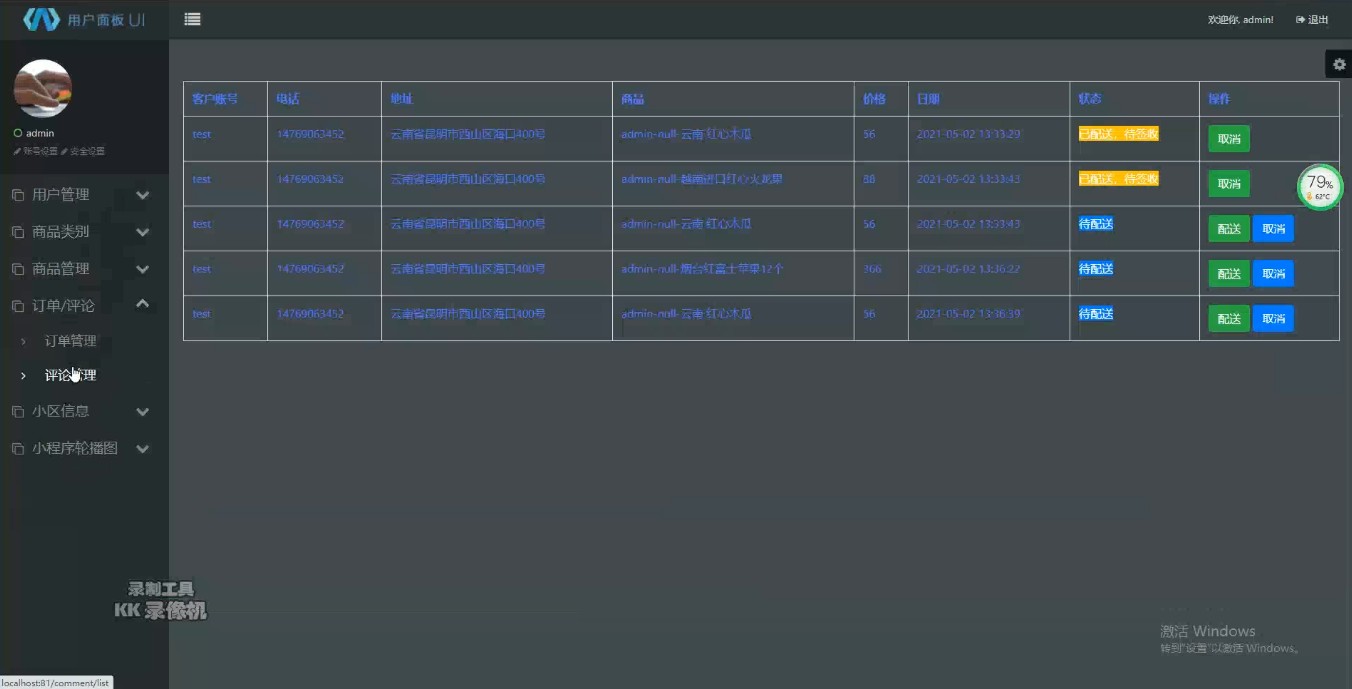Click the 用户面板 UI logo
Image resolution: width=1352 pixels, height=689 pixels.
pyautogui.click(x=84, y=20)
